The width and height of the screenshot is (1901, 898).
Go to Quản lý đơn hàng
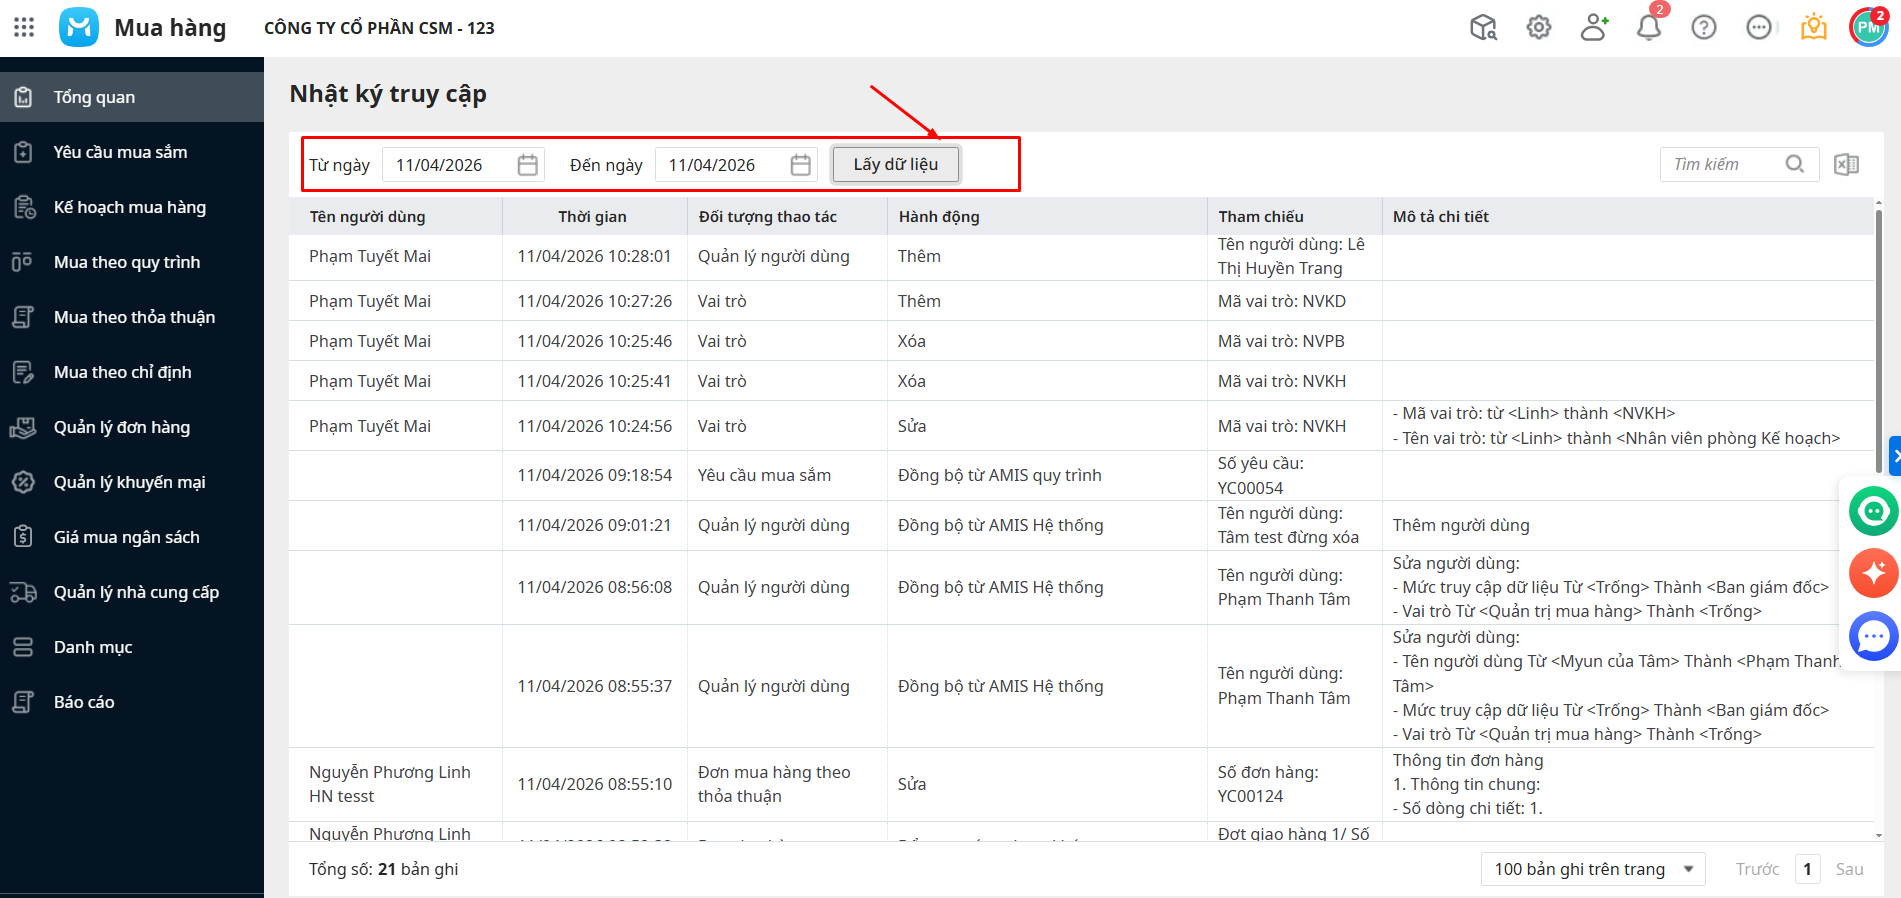pyautogui.click(x=121, y=427)
